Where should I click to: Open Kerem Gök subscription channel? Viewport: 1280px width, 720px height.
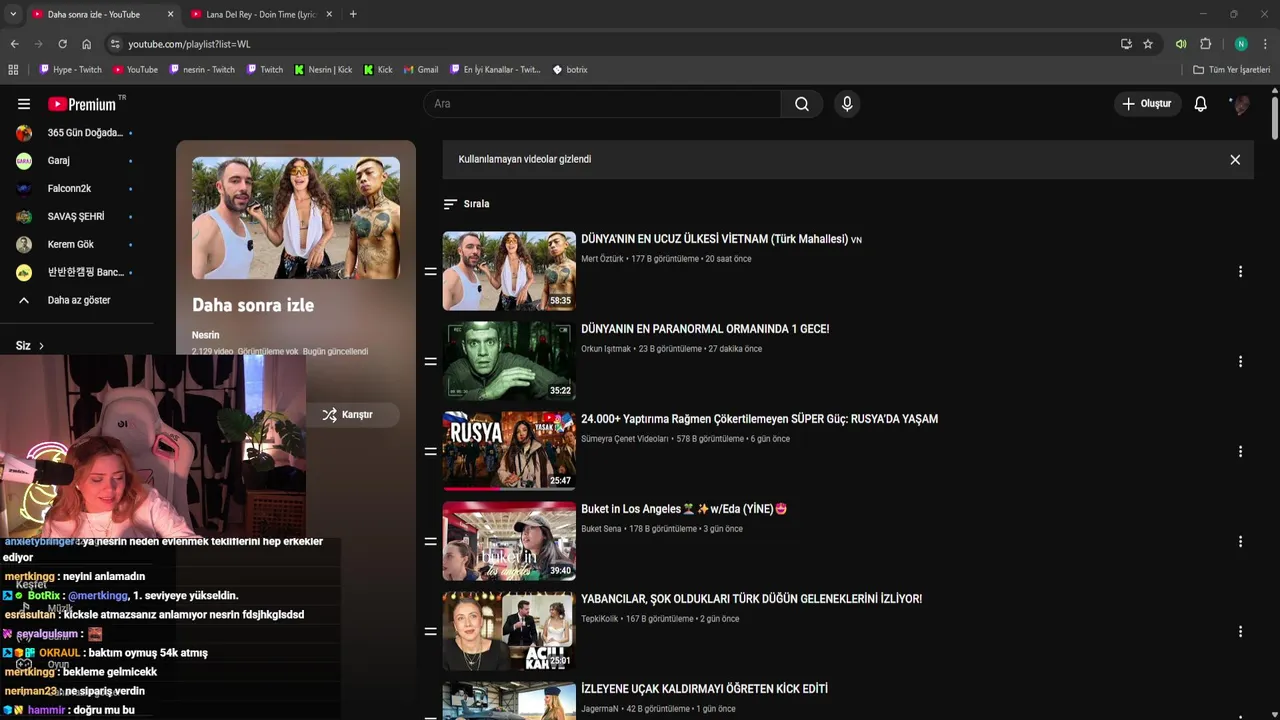pyautogui.click(x=76, y=245)
